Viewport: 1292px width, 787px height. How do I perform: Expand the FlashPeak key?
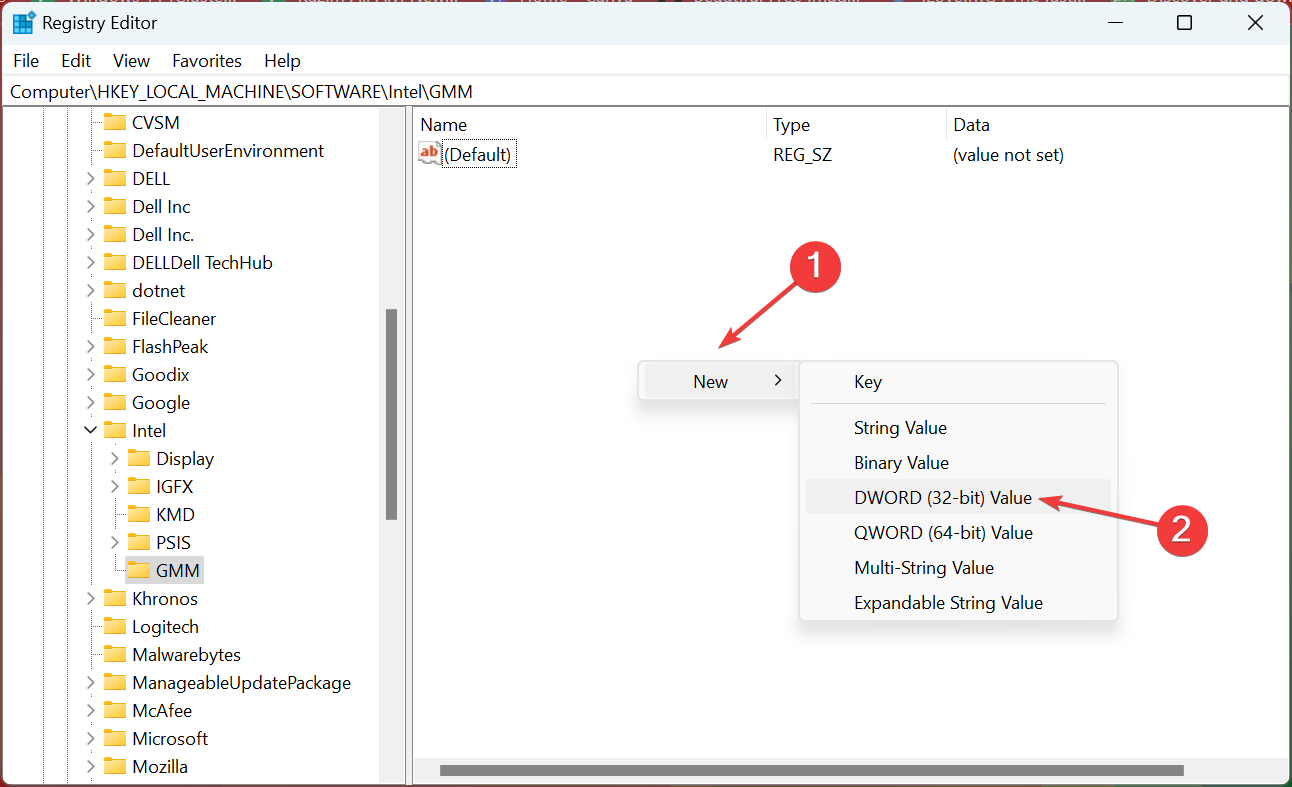pos(91,347)
